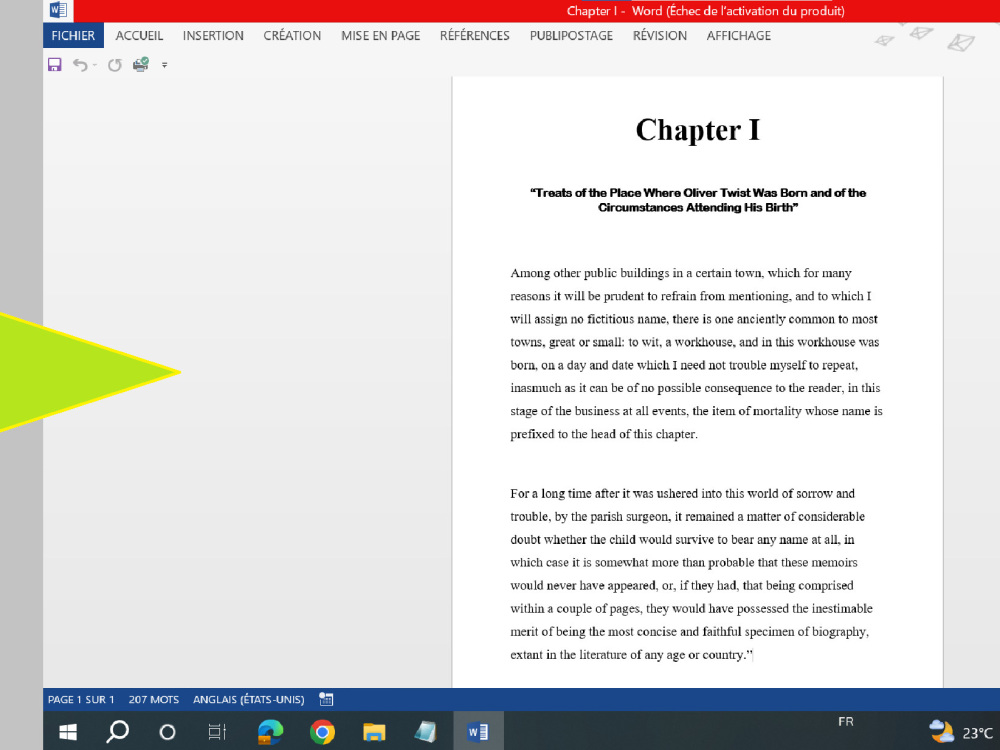Viewport: 1000px width, 750px height.
Task: Click the PAGE 1 SUR 1 status indicator
Action: [x=81, y=700]
